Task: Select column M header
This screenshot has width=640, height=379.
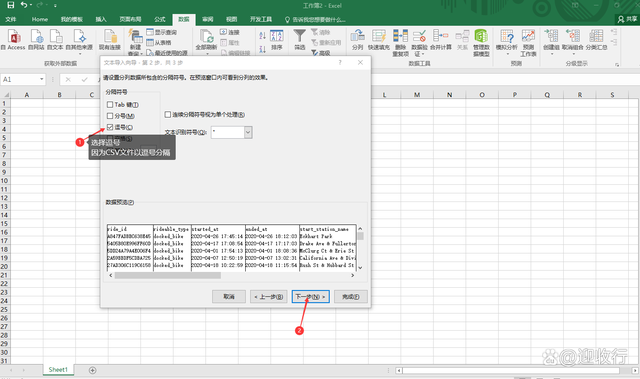Action: pyautogui.click(x=417, y=95)
